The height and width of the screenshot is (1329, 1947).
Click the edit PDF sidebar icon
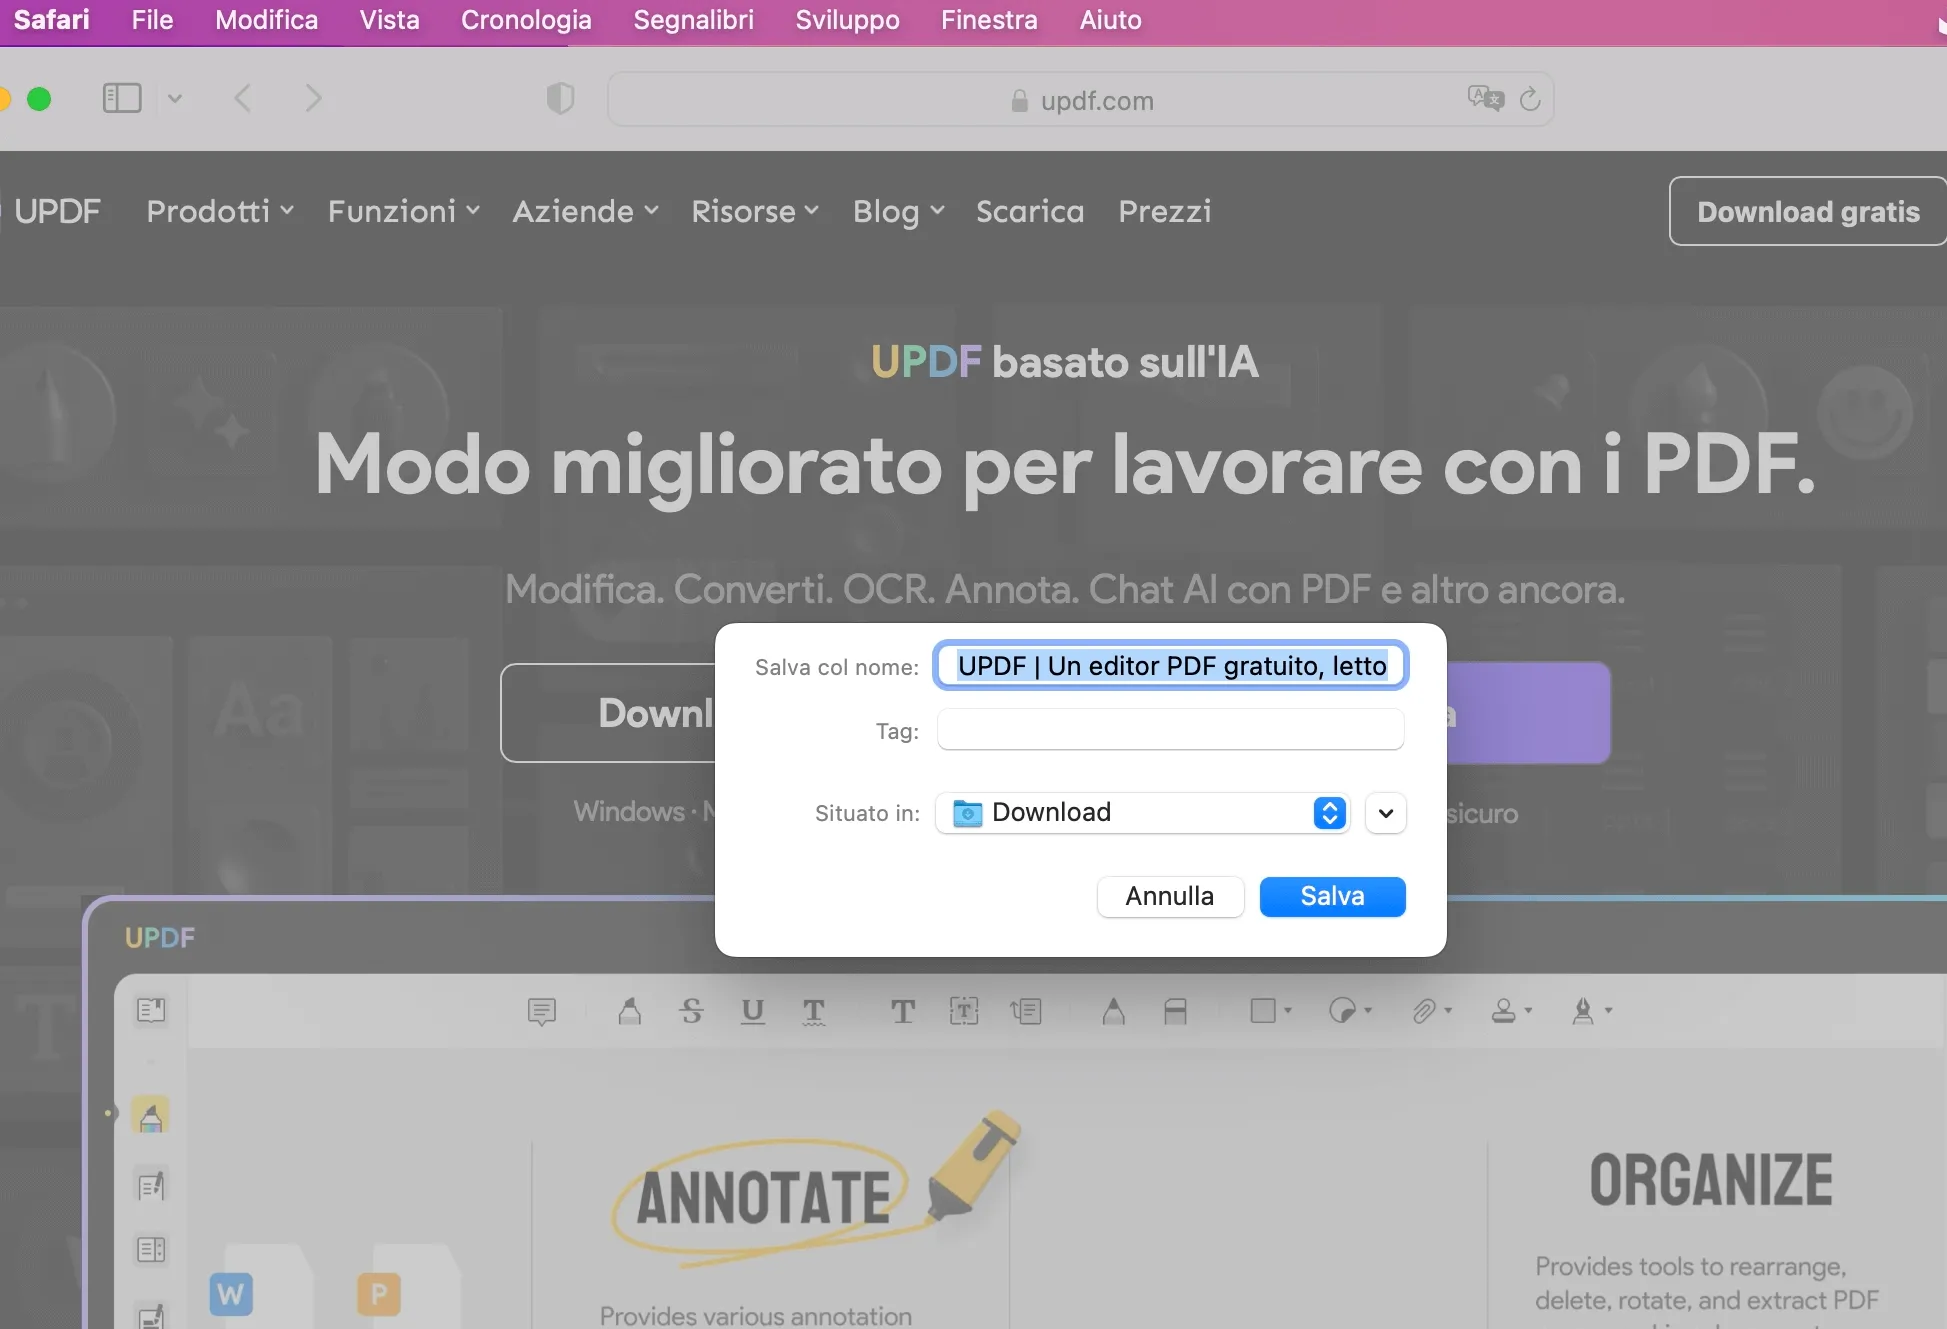pos(151,1186)
